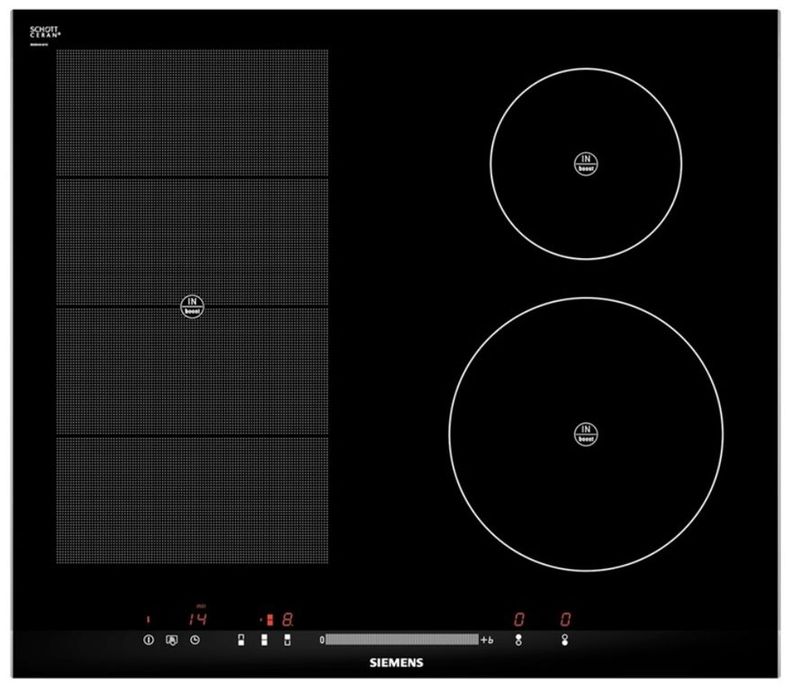Tap IN boost symbol in large circle

coord(586,433)
